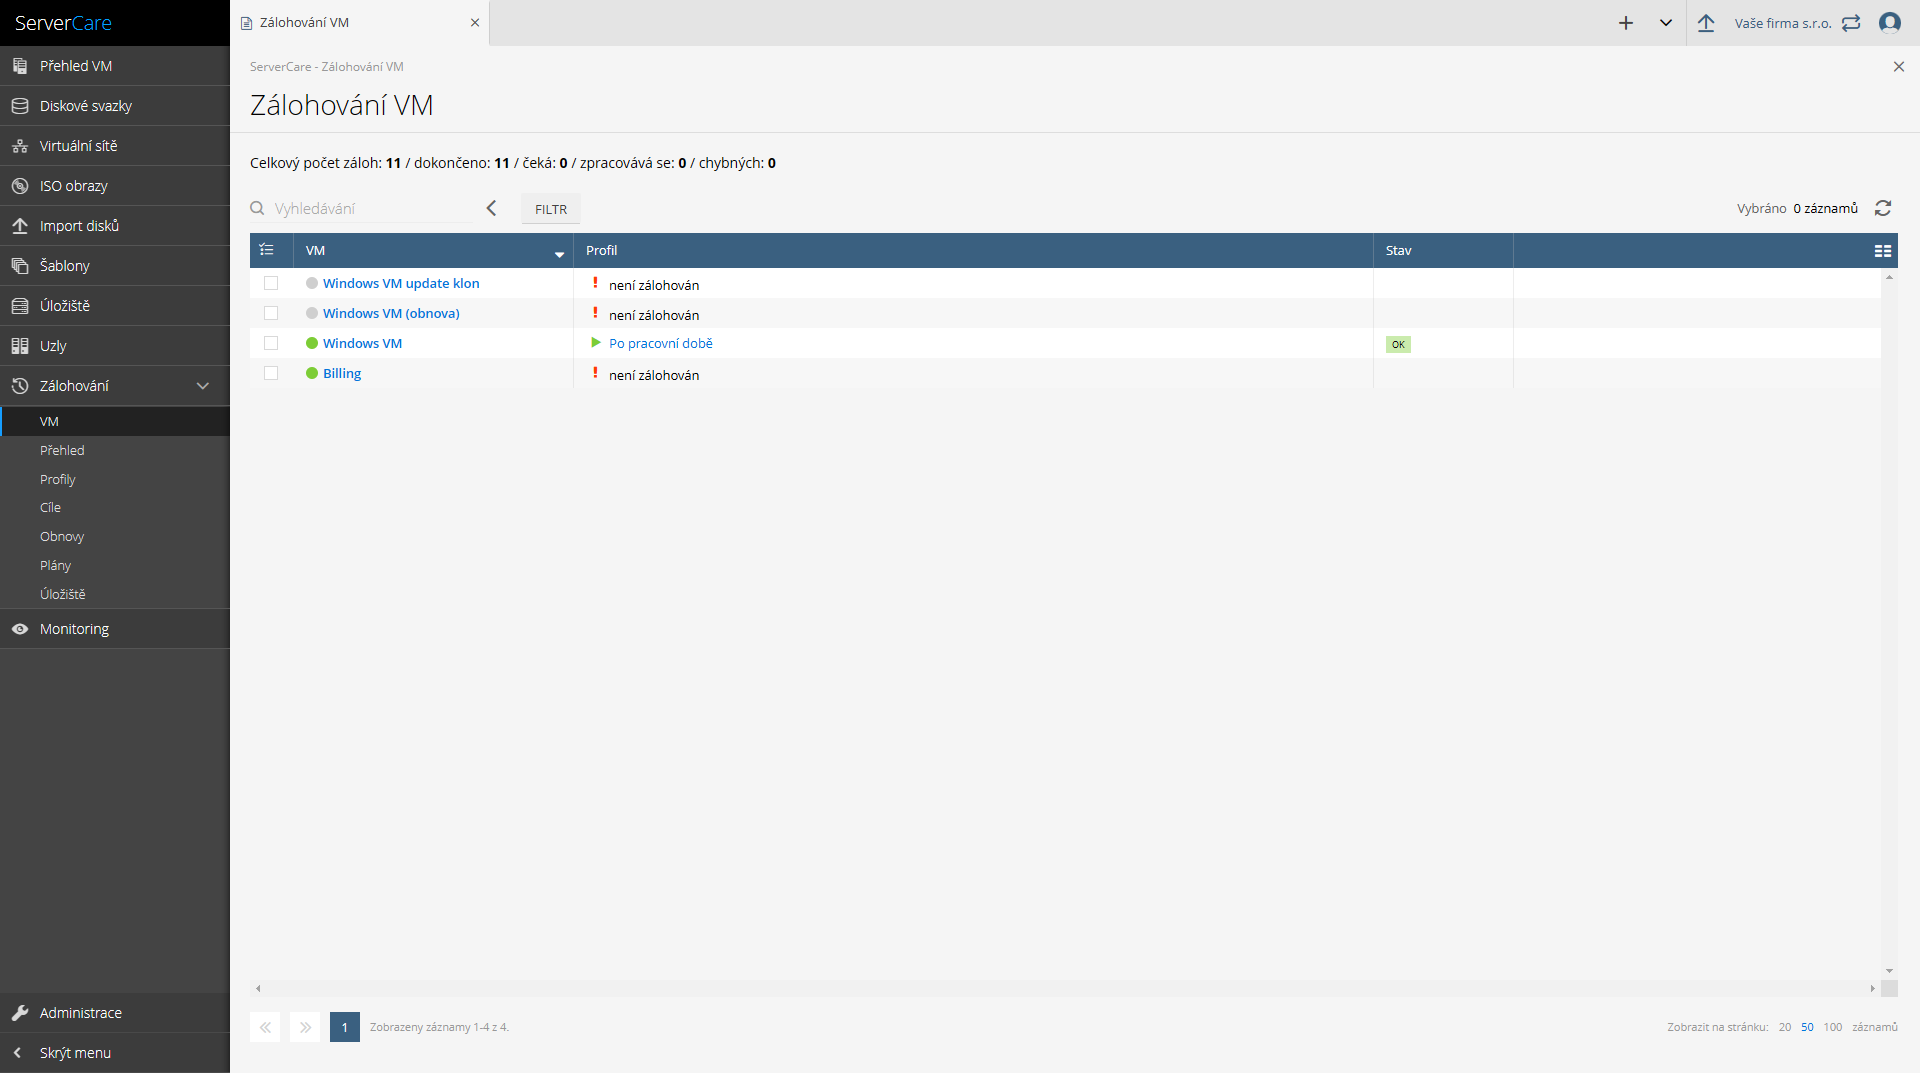Screen dimensions: 1920x1073
Task: Switch company with arrows icon
Action: [1851, 23]
